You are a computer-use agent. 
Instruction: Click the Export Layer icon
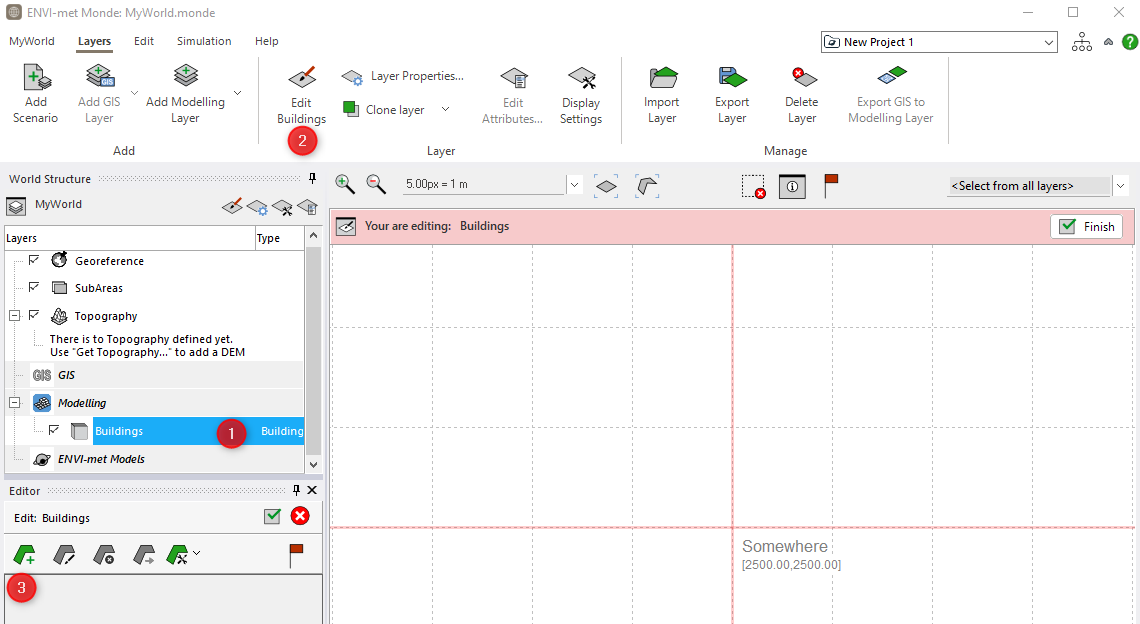point(732,79)
